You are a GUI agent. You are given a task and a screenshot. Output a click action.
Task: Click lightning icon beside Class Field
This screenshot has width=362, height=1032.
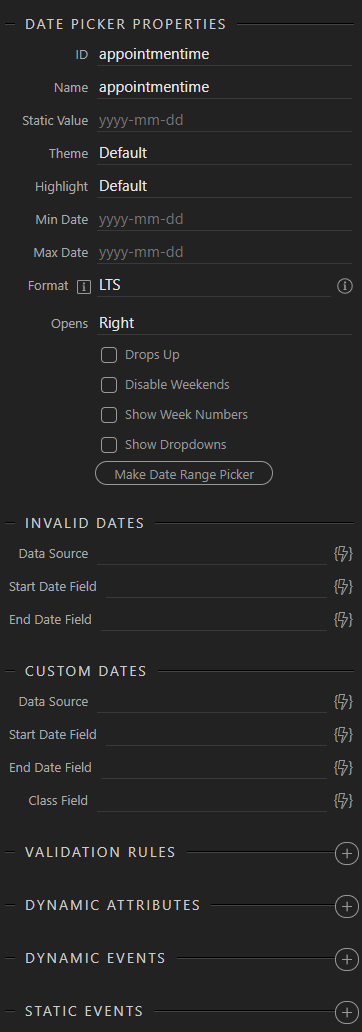343,800
